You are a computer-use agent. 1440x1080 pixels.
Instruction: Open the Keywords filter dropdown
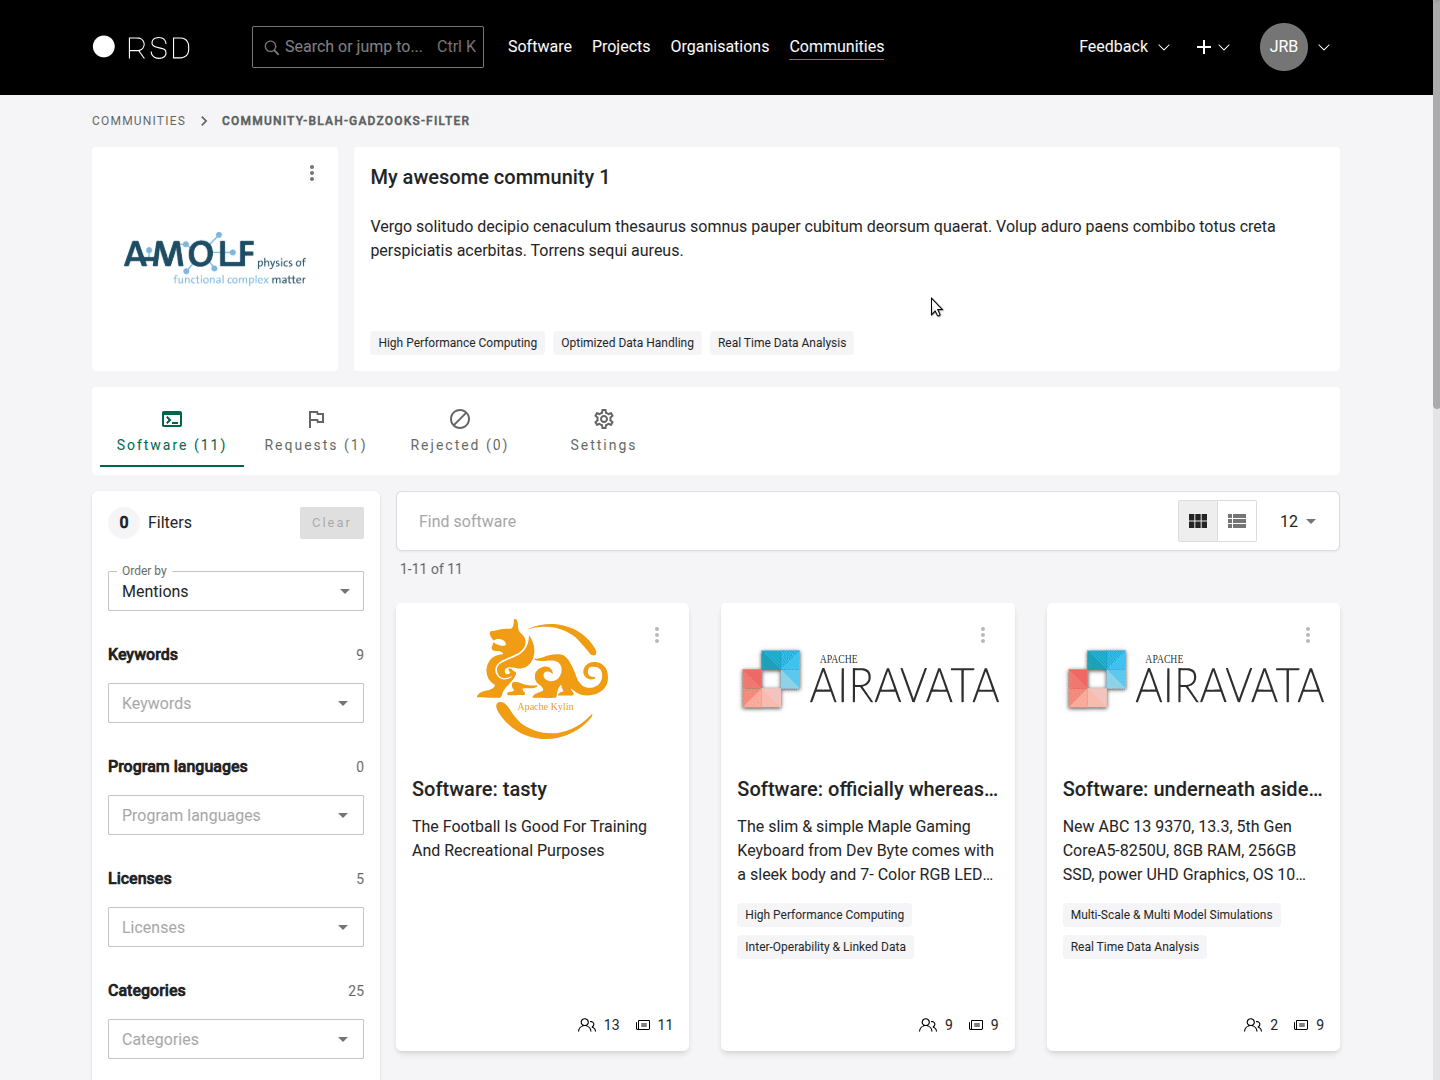pos(236,703)
